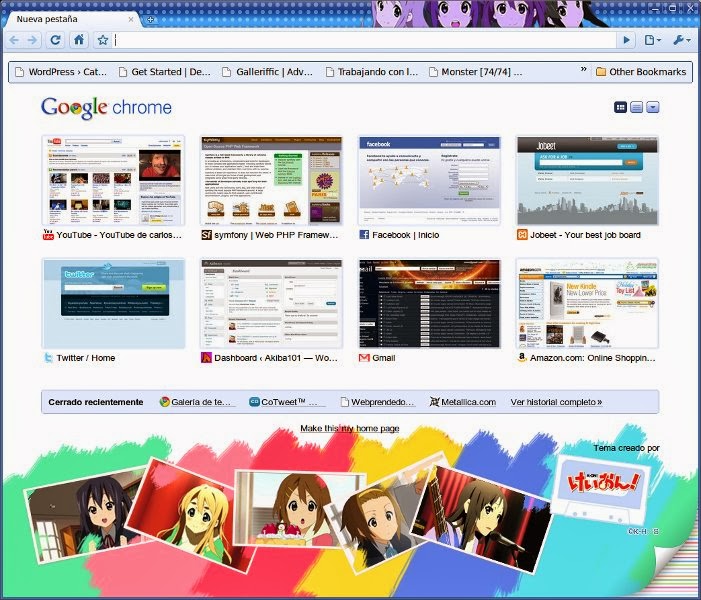Switch to list view of sites

(x=636, y=107)
